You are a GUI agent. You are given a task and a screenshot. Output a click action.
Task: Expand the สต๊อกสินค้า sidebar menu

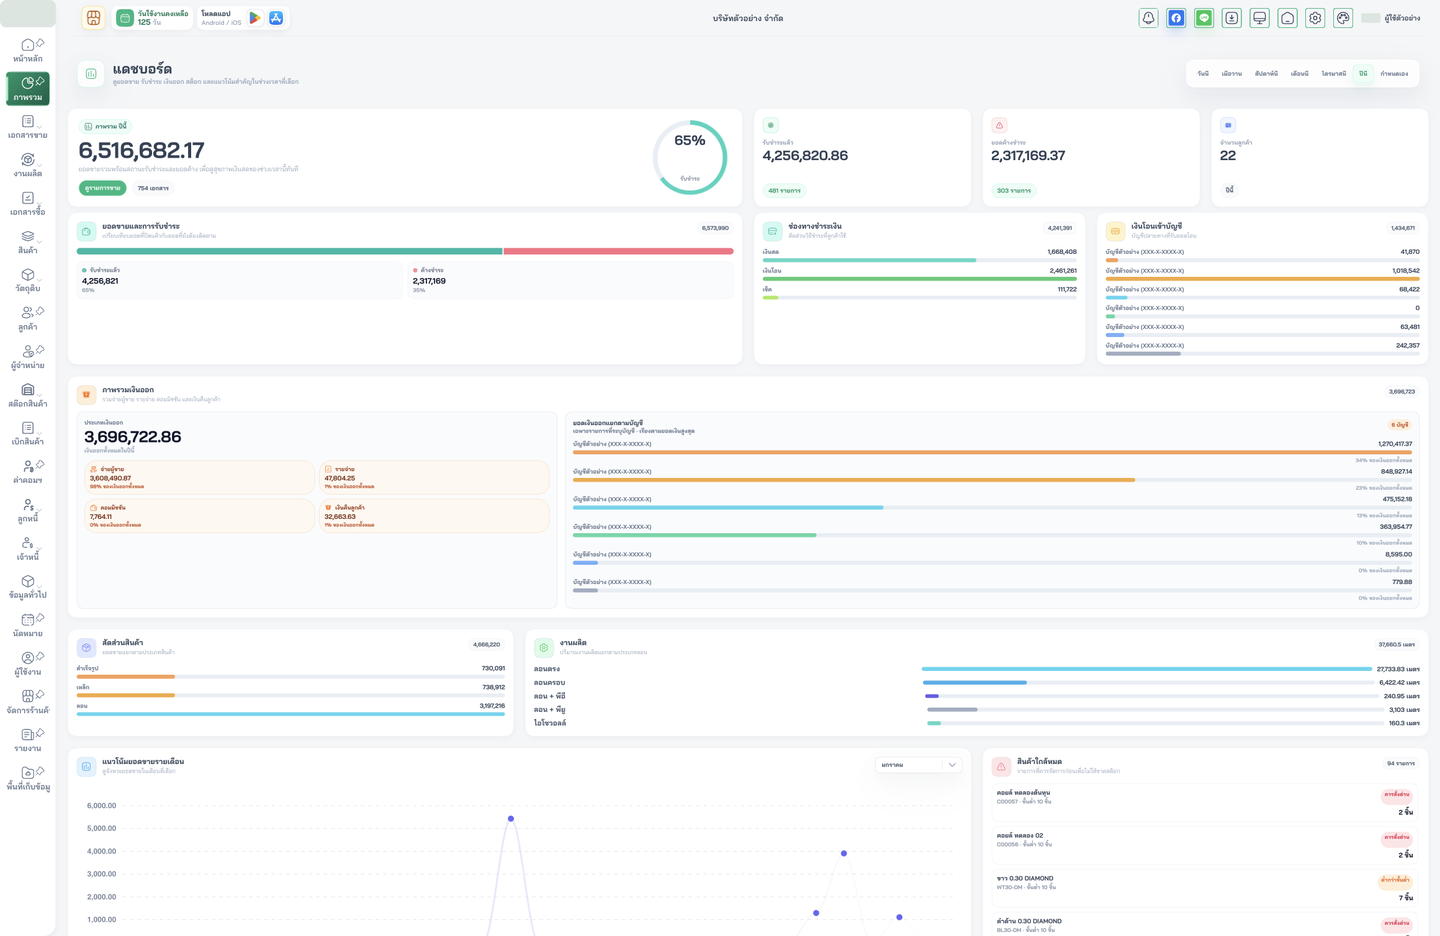pos(28,395)
